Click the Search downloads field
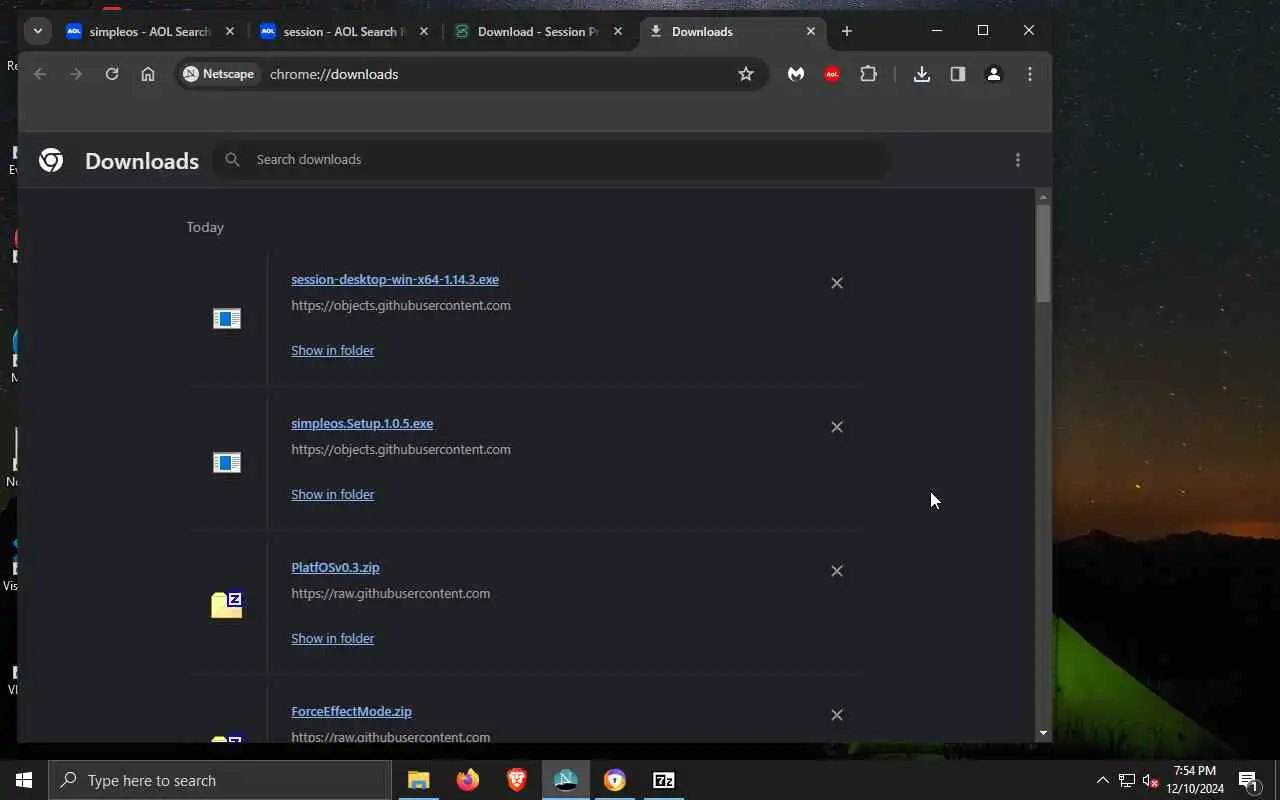1280x800 pixels. pos(550,160)
